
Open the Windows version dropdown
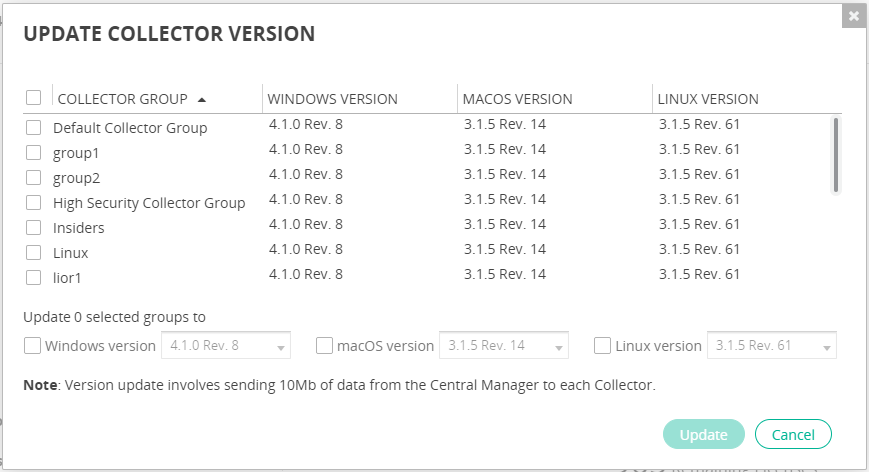click(226, 346)
